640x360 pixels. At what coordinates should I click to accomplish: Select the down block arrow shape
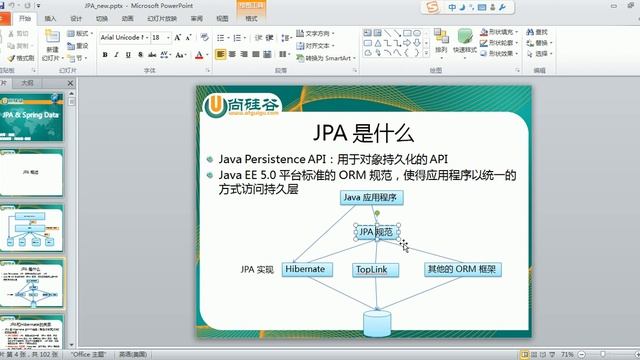click(x=417, y=43)
